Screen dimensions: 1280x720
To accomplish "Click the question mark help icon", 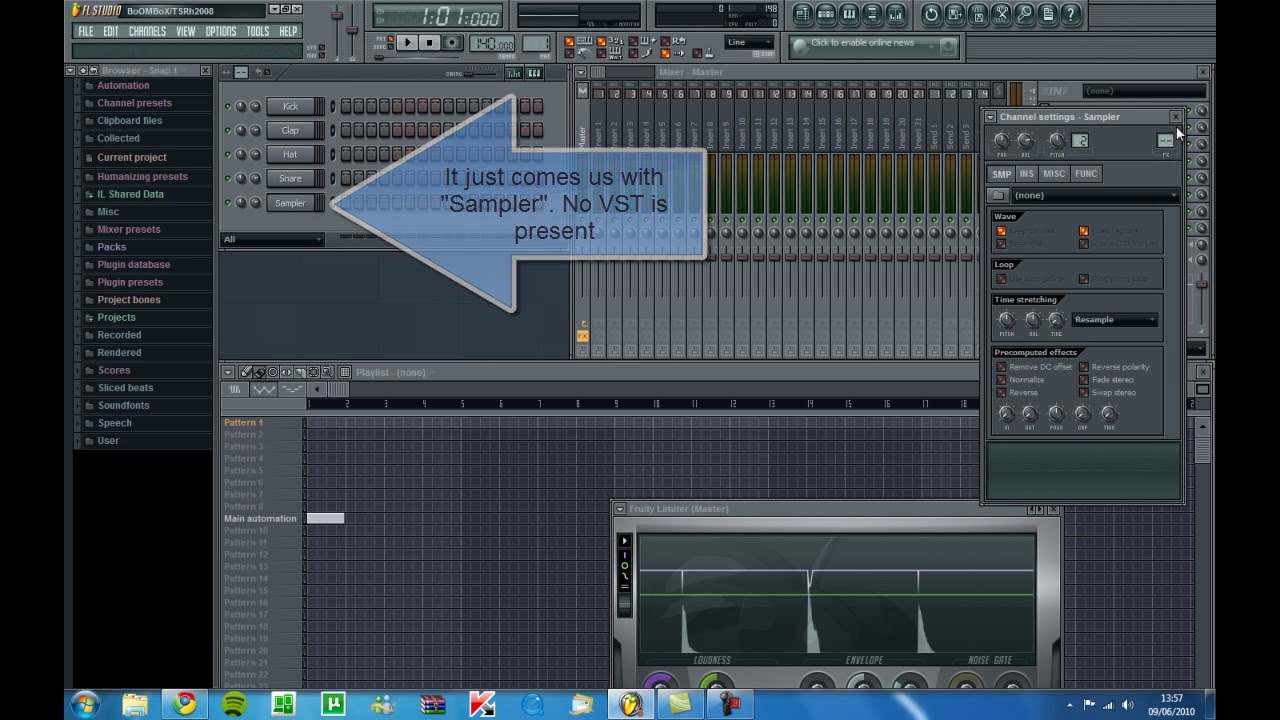I will [x=1071, y=14].
